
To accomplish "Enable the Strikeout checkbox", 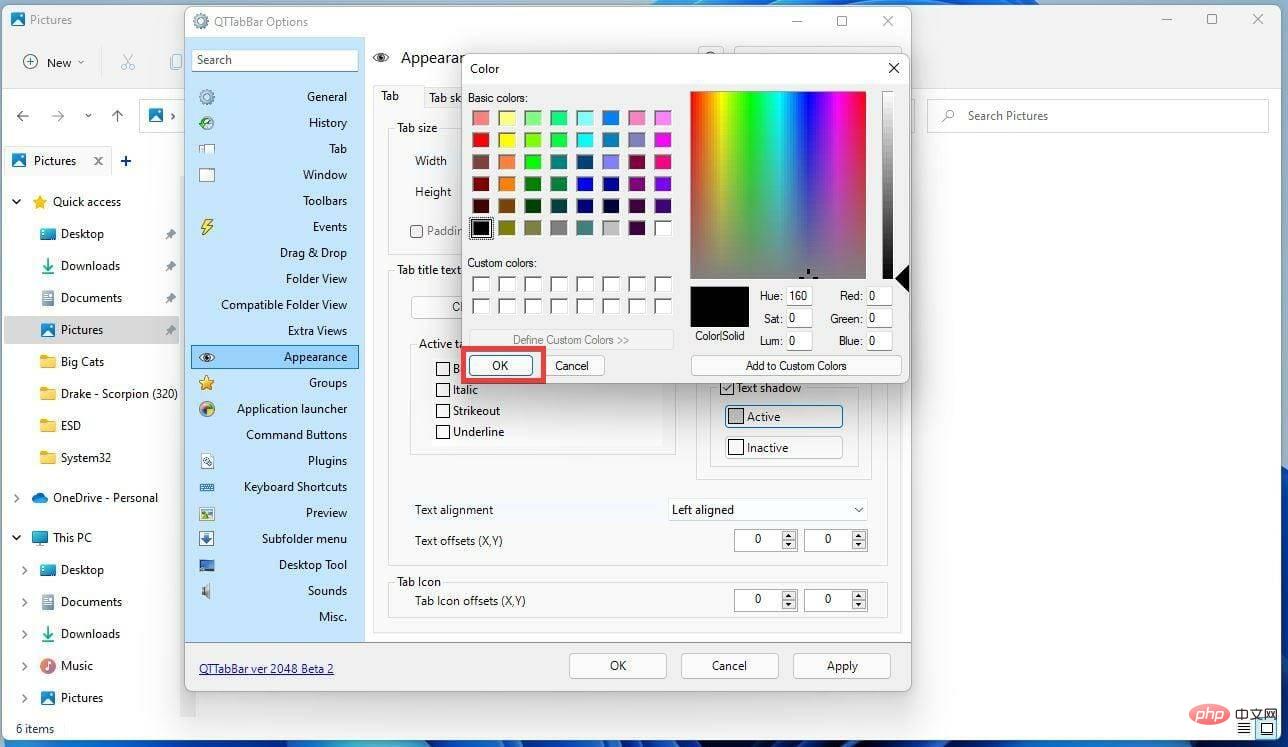I will coord(443,411).
